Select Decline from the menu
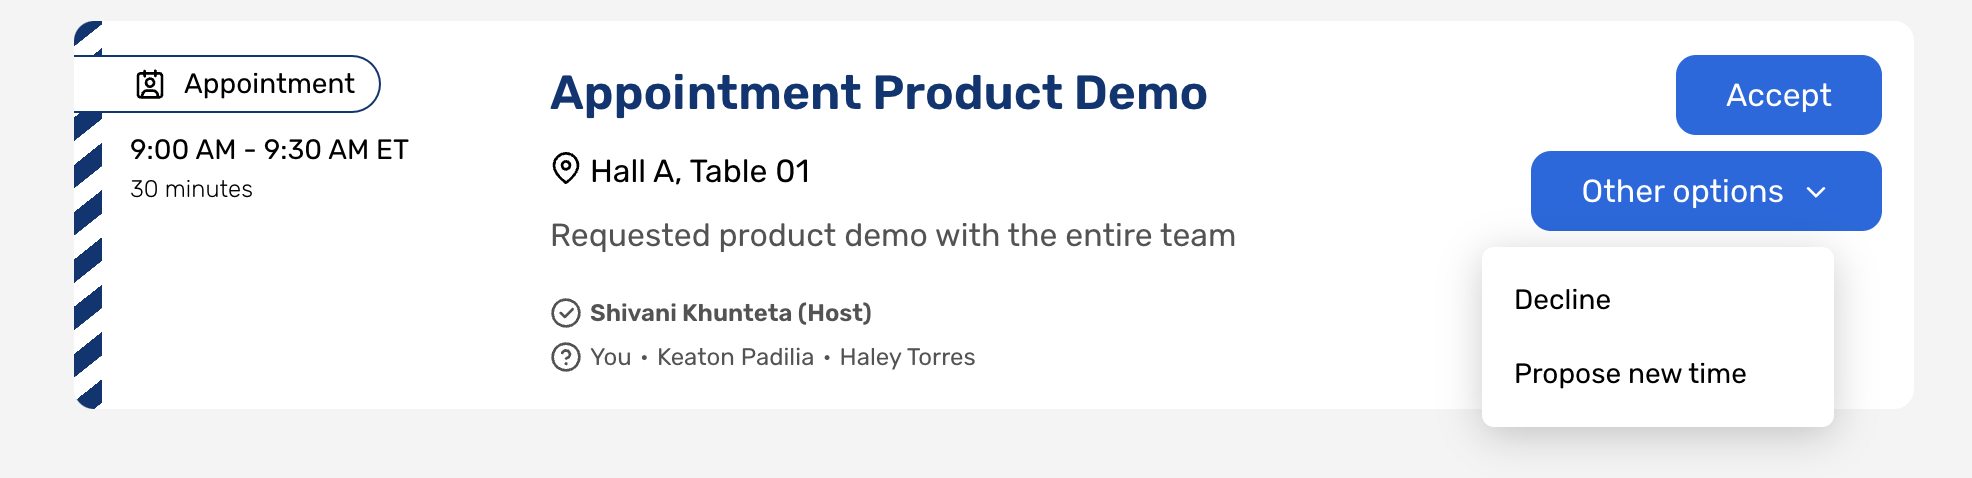Image resolution: width=1972 pixels, height=478 pixels. pyautogui.click(x=1562, y=300)
